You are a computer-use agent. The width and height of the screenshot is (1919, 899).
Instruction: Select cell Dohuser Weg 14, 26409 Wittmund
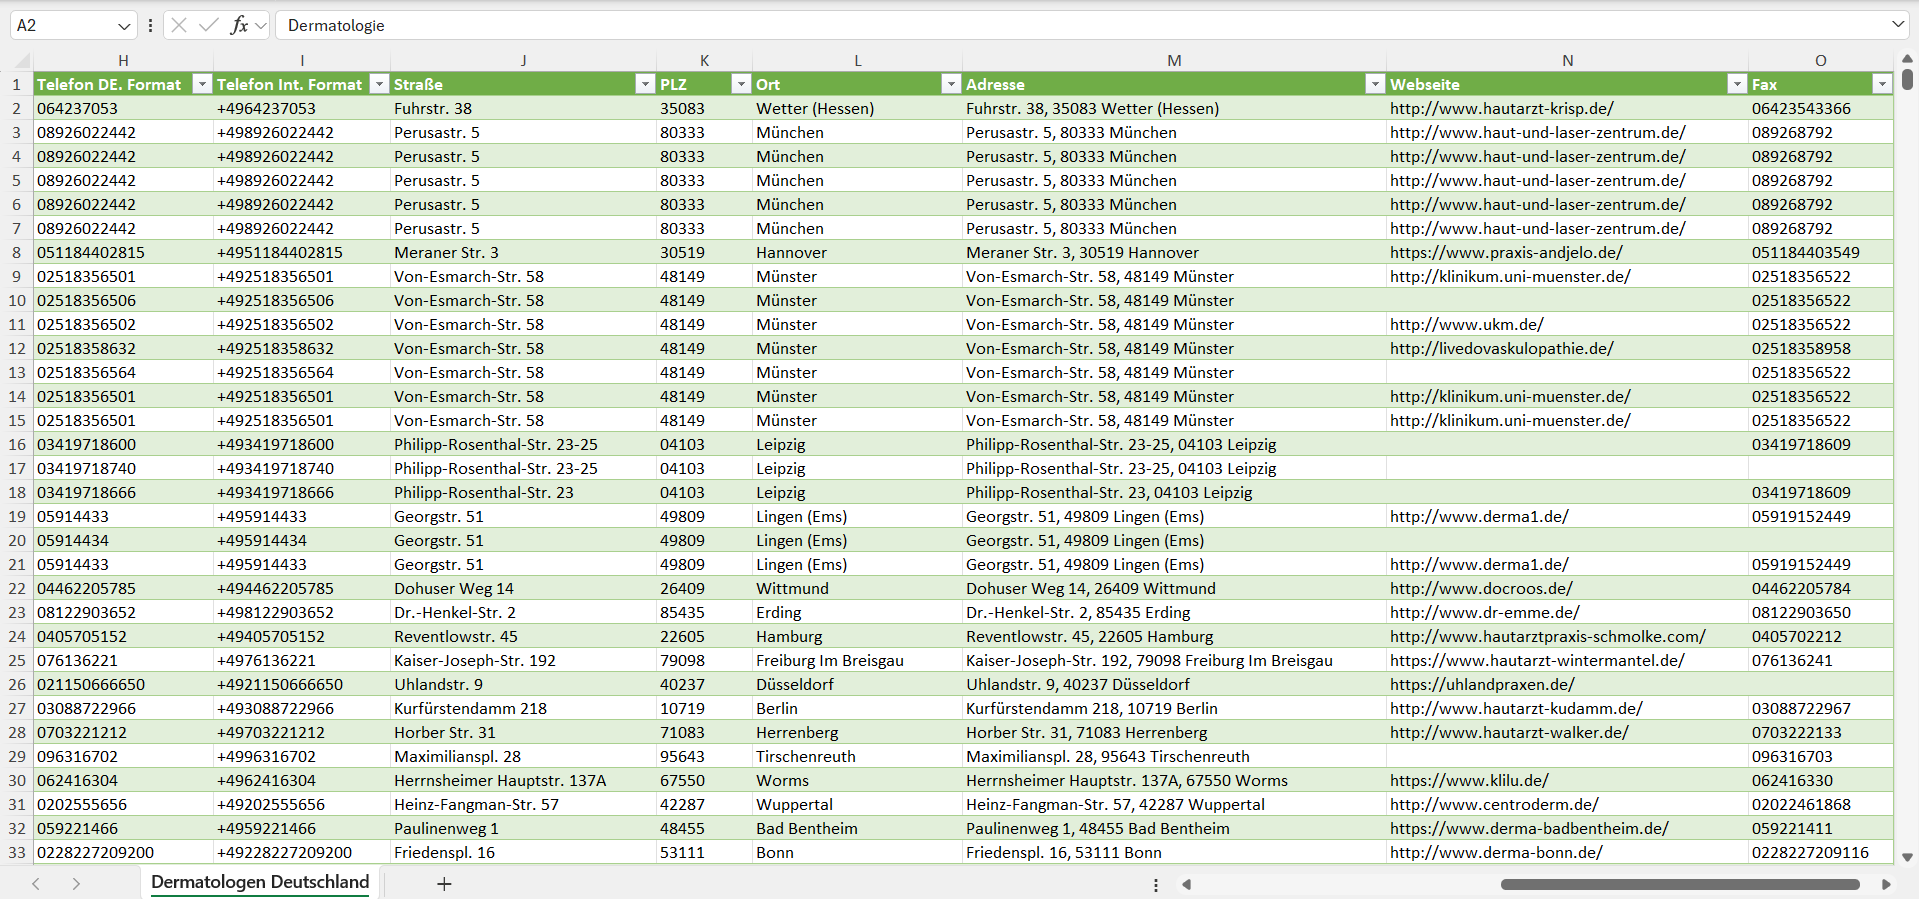1174,588
